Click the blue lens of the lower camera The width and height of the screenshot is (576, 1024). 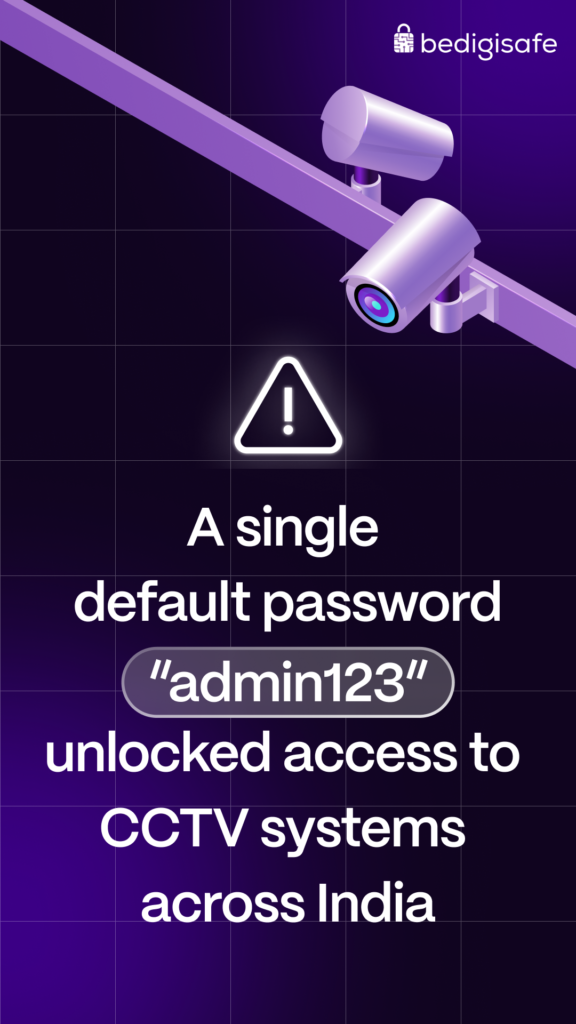(x=377, y=304)
